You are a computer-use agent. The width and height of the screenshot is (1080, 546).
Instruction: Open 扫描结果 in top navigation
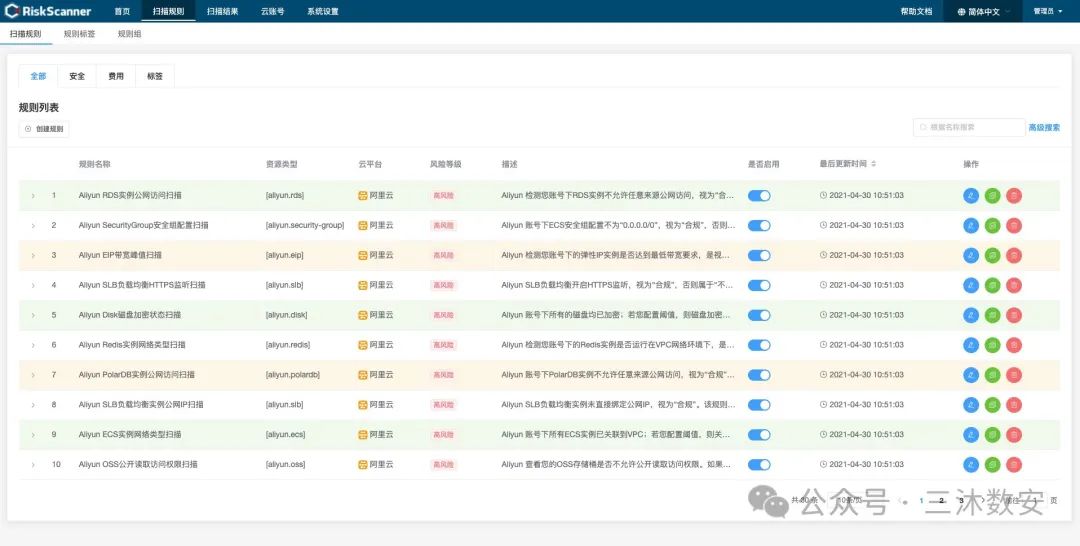coord(222,12)
